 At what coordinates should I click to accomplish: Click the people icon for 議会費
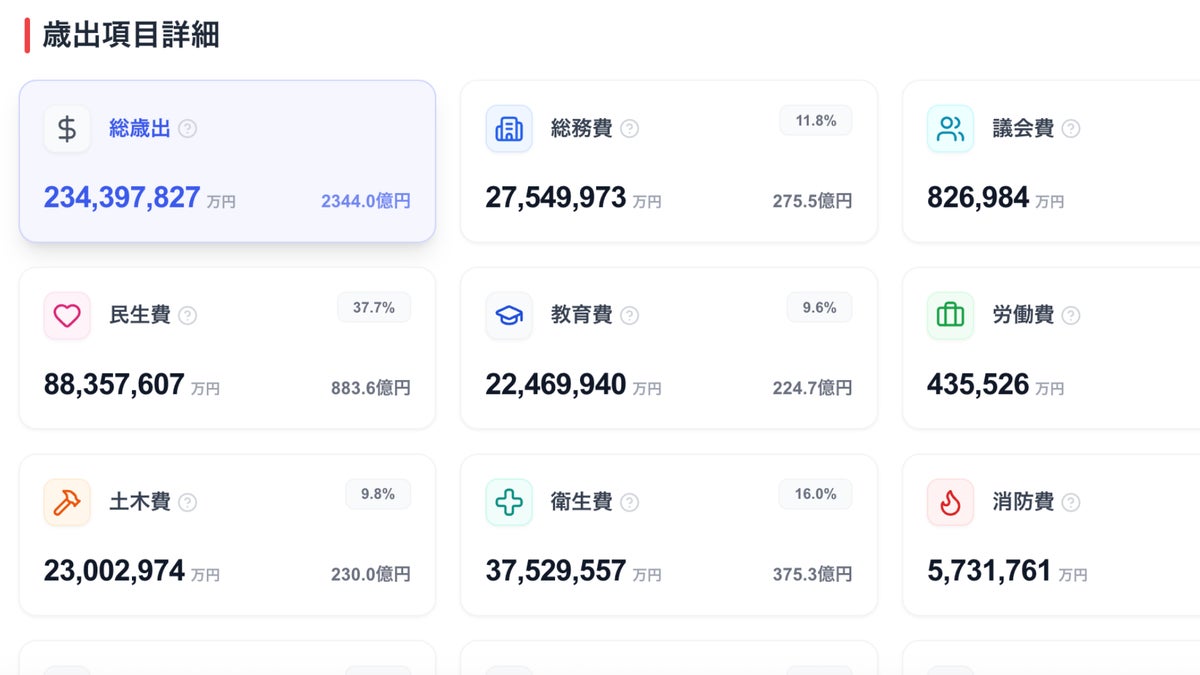[950, 129]
